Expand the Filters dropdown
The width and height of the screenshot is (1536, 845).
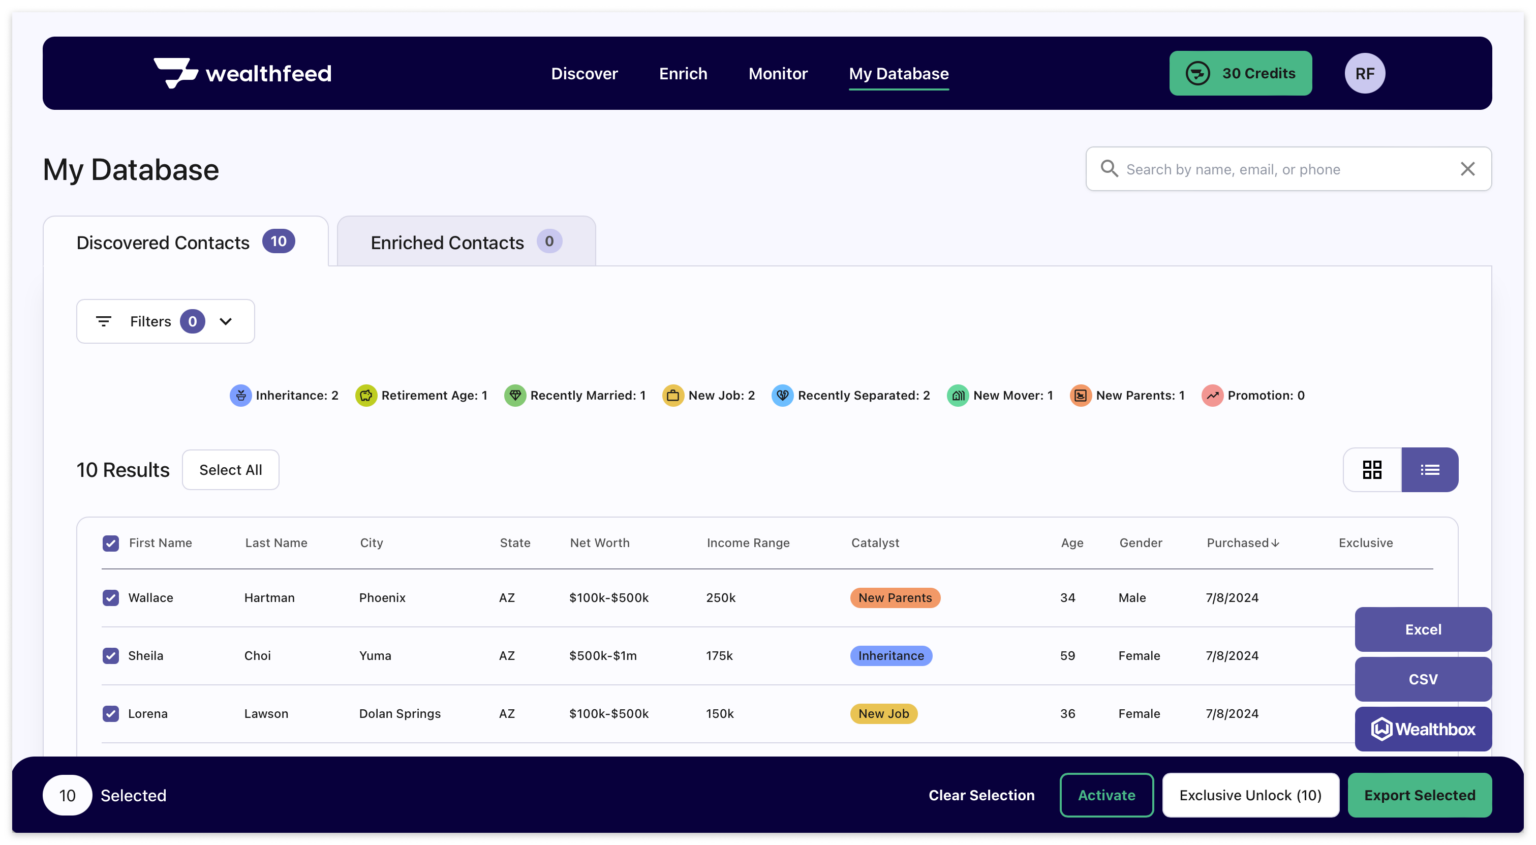226,321
